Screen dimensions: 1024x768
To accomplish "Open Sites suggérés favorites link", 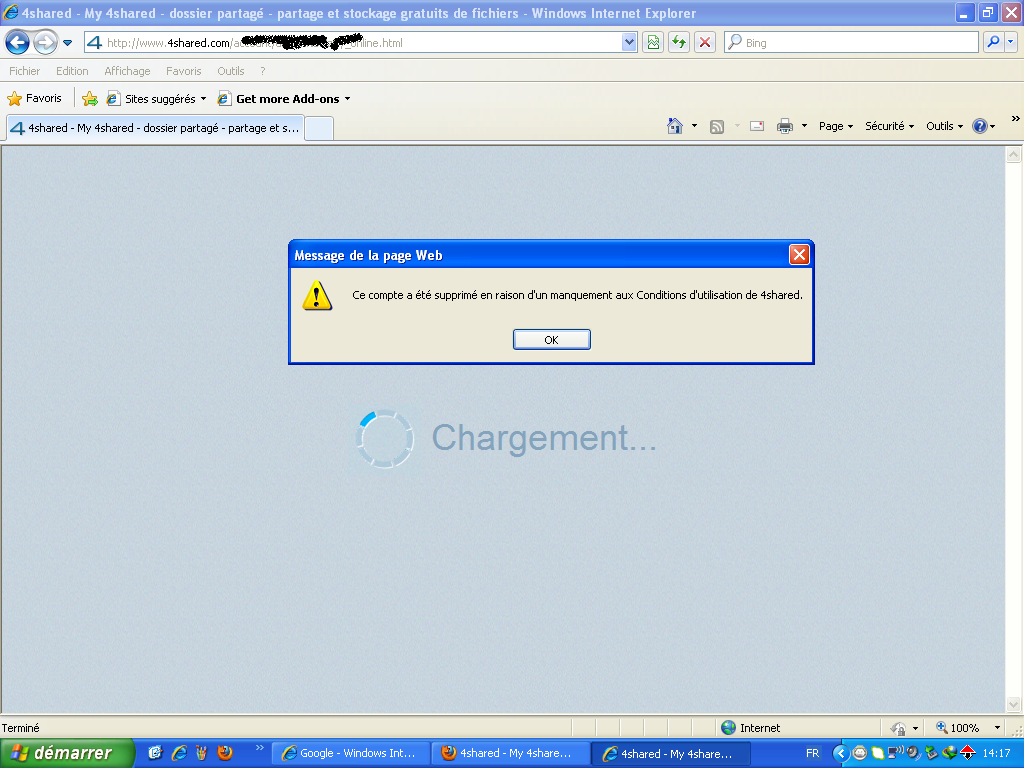I will (152, 99).
